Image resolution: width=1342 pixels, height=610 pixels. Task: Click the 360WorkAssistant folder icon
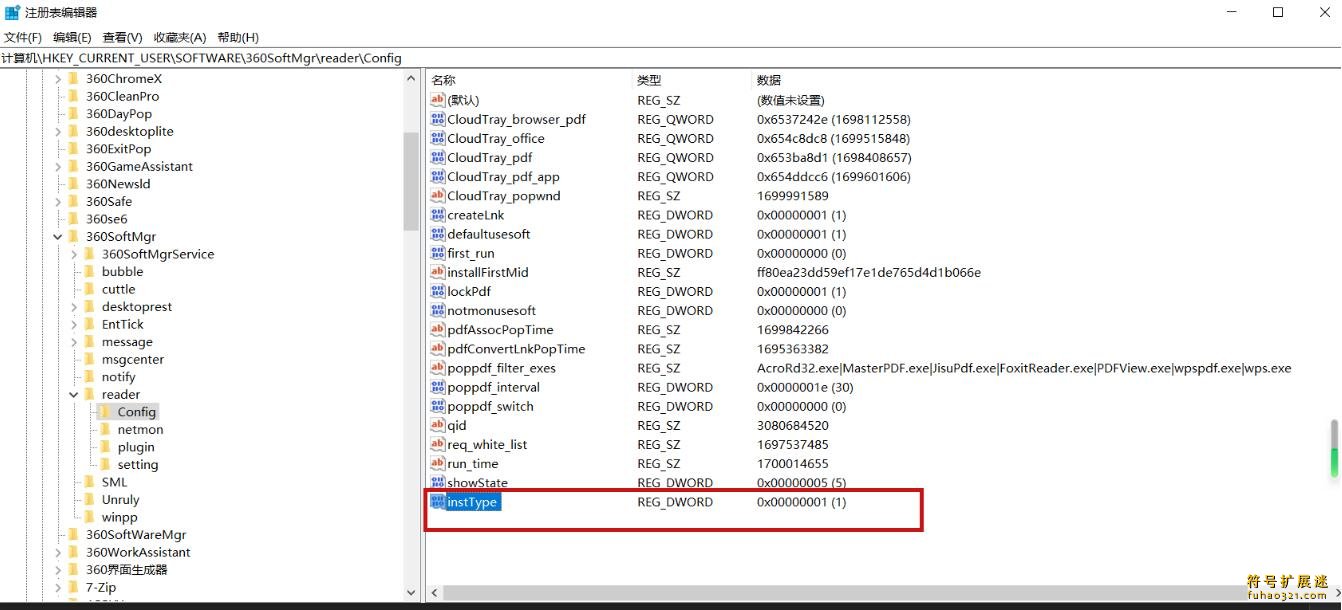(73, 552)
